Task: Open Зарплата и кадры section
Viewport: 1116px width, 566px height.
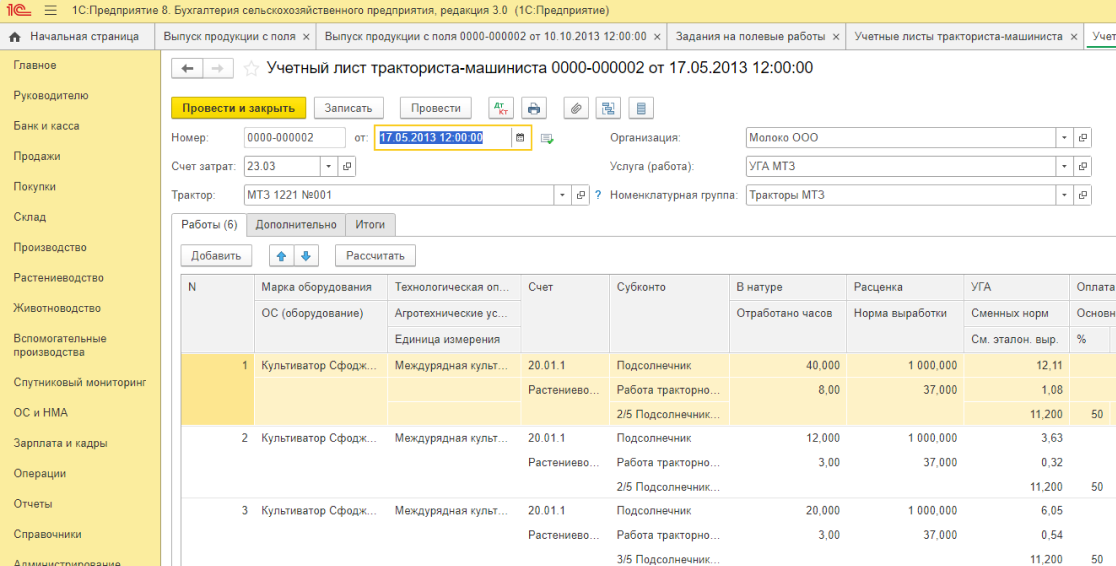Action: pyautogui.click(x=60, y=443)
